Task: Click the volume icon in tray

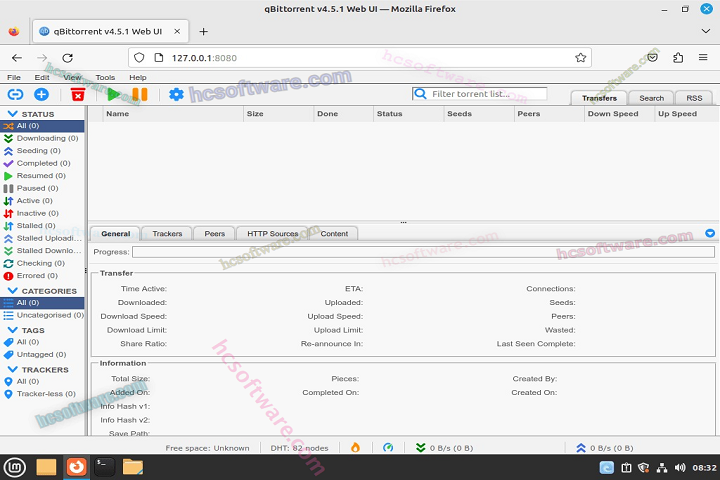Action: click(680, 468)
